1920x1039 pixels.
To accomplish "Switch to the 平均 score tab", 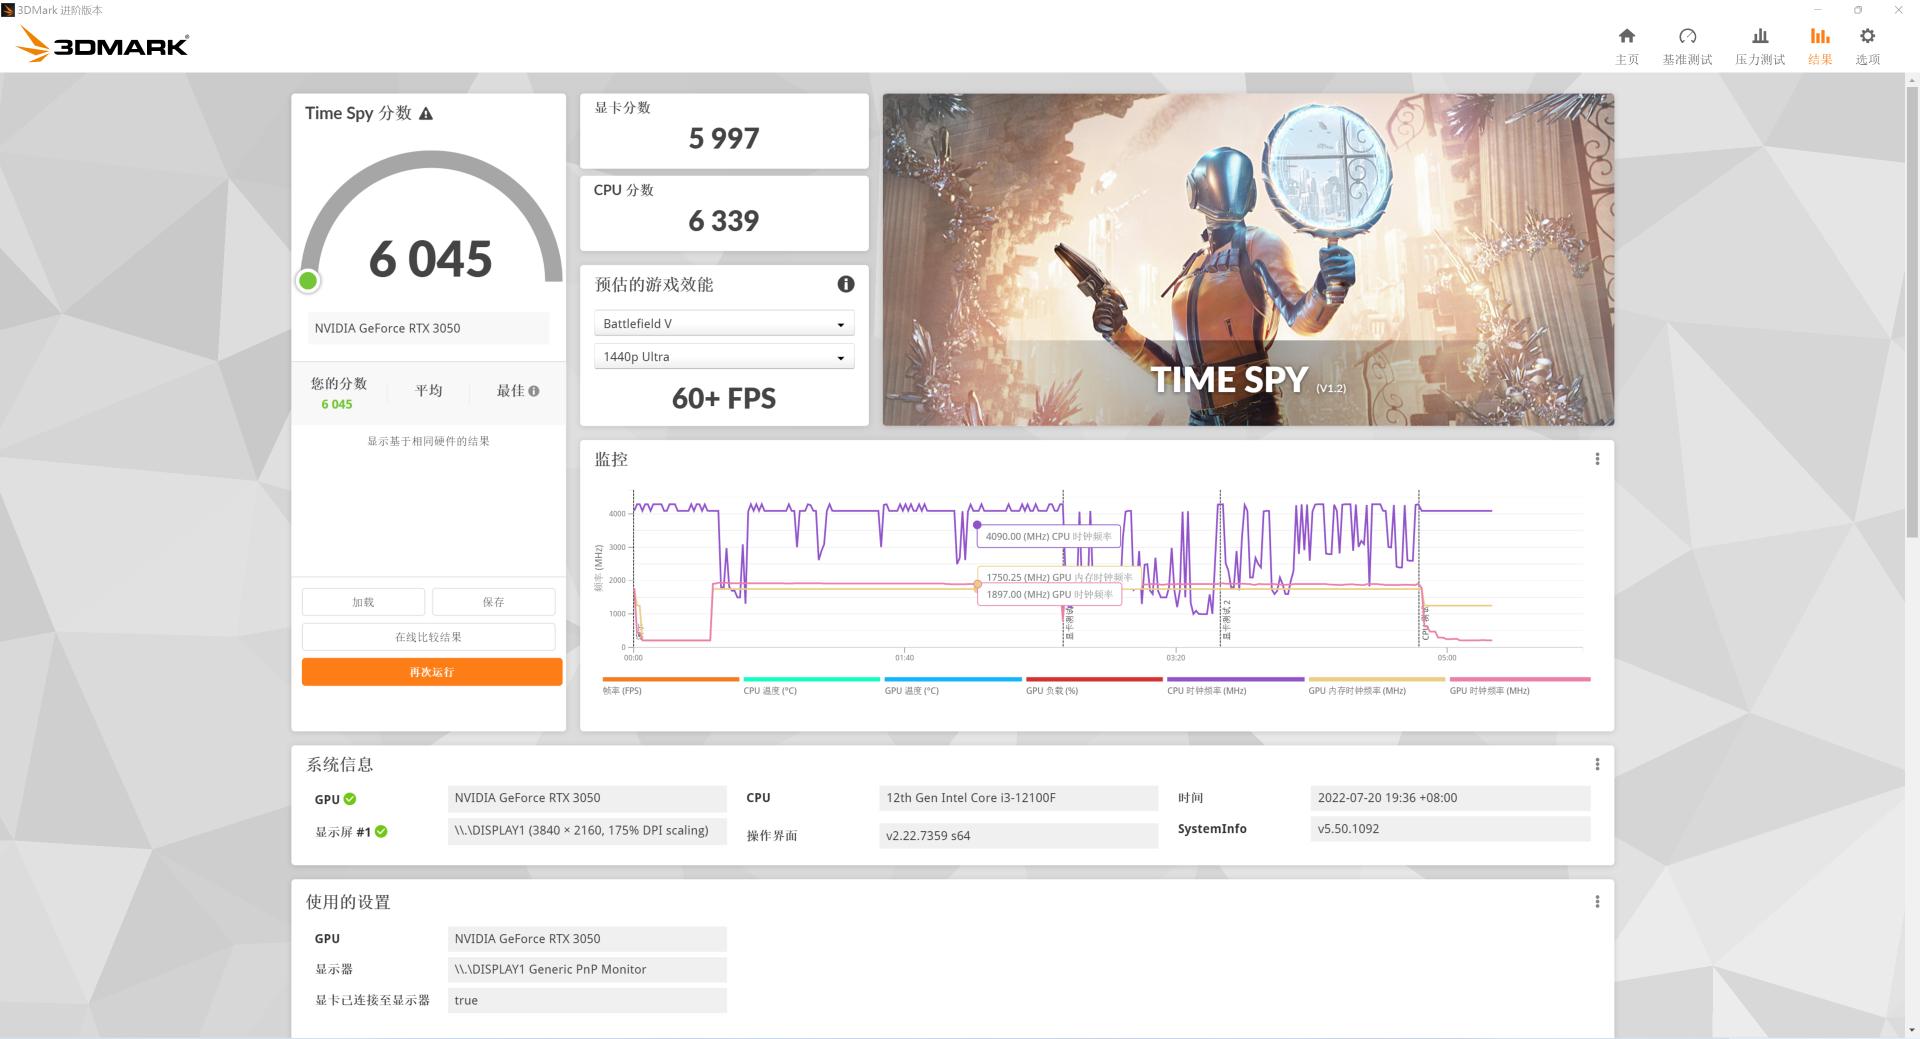I will pos(429,390).
